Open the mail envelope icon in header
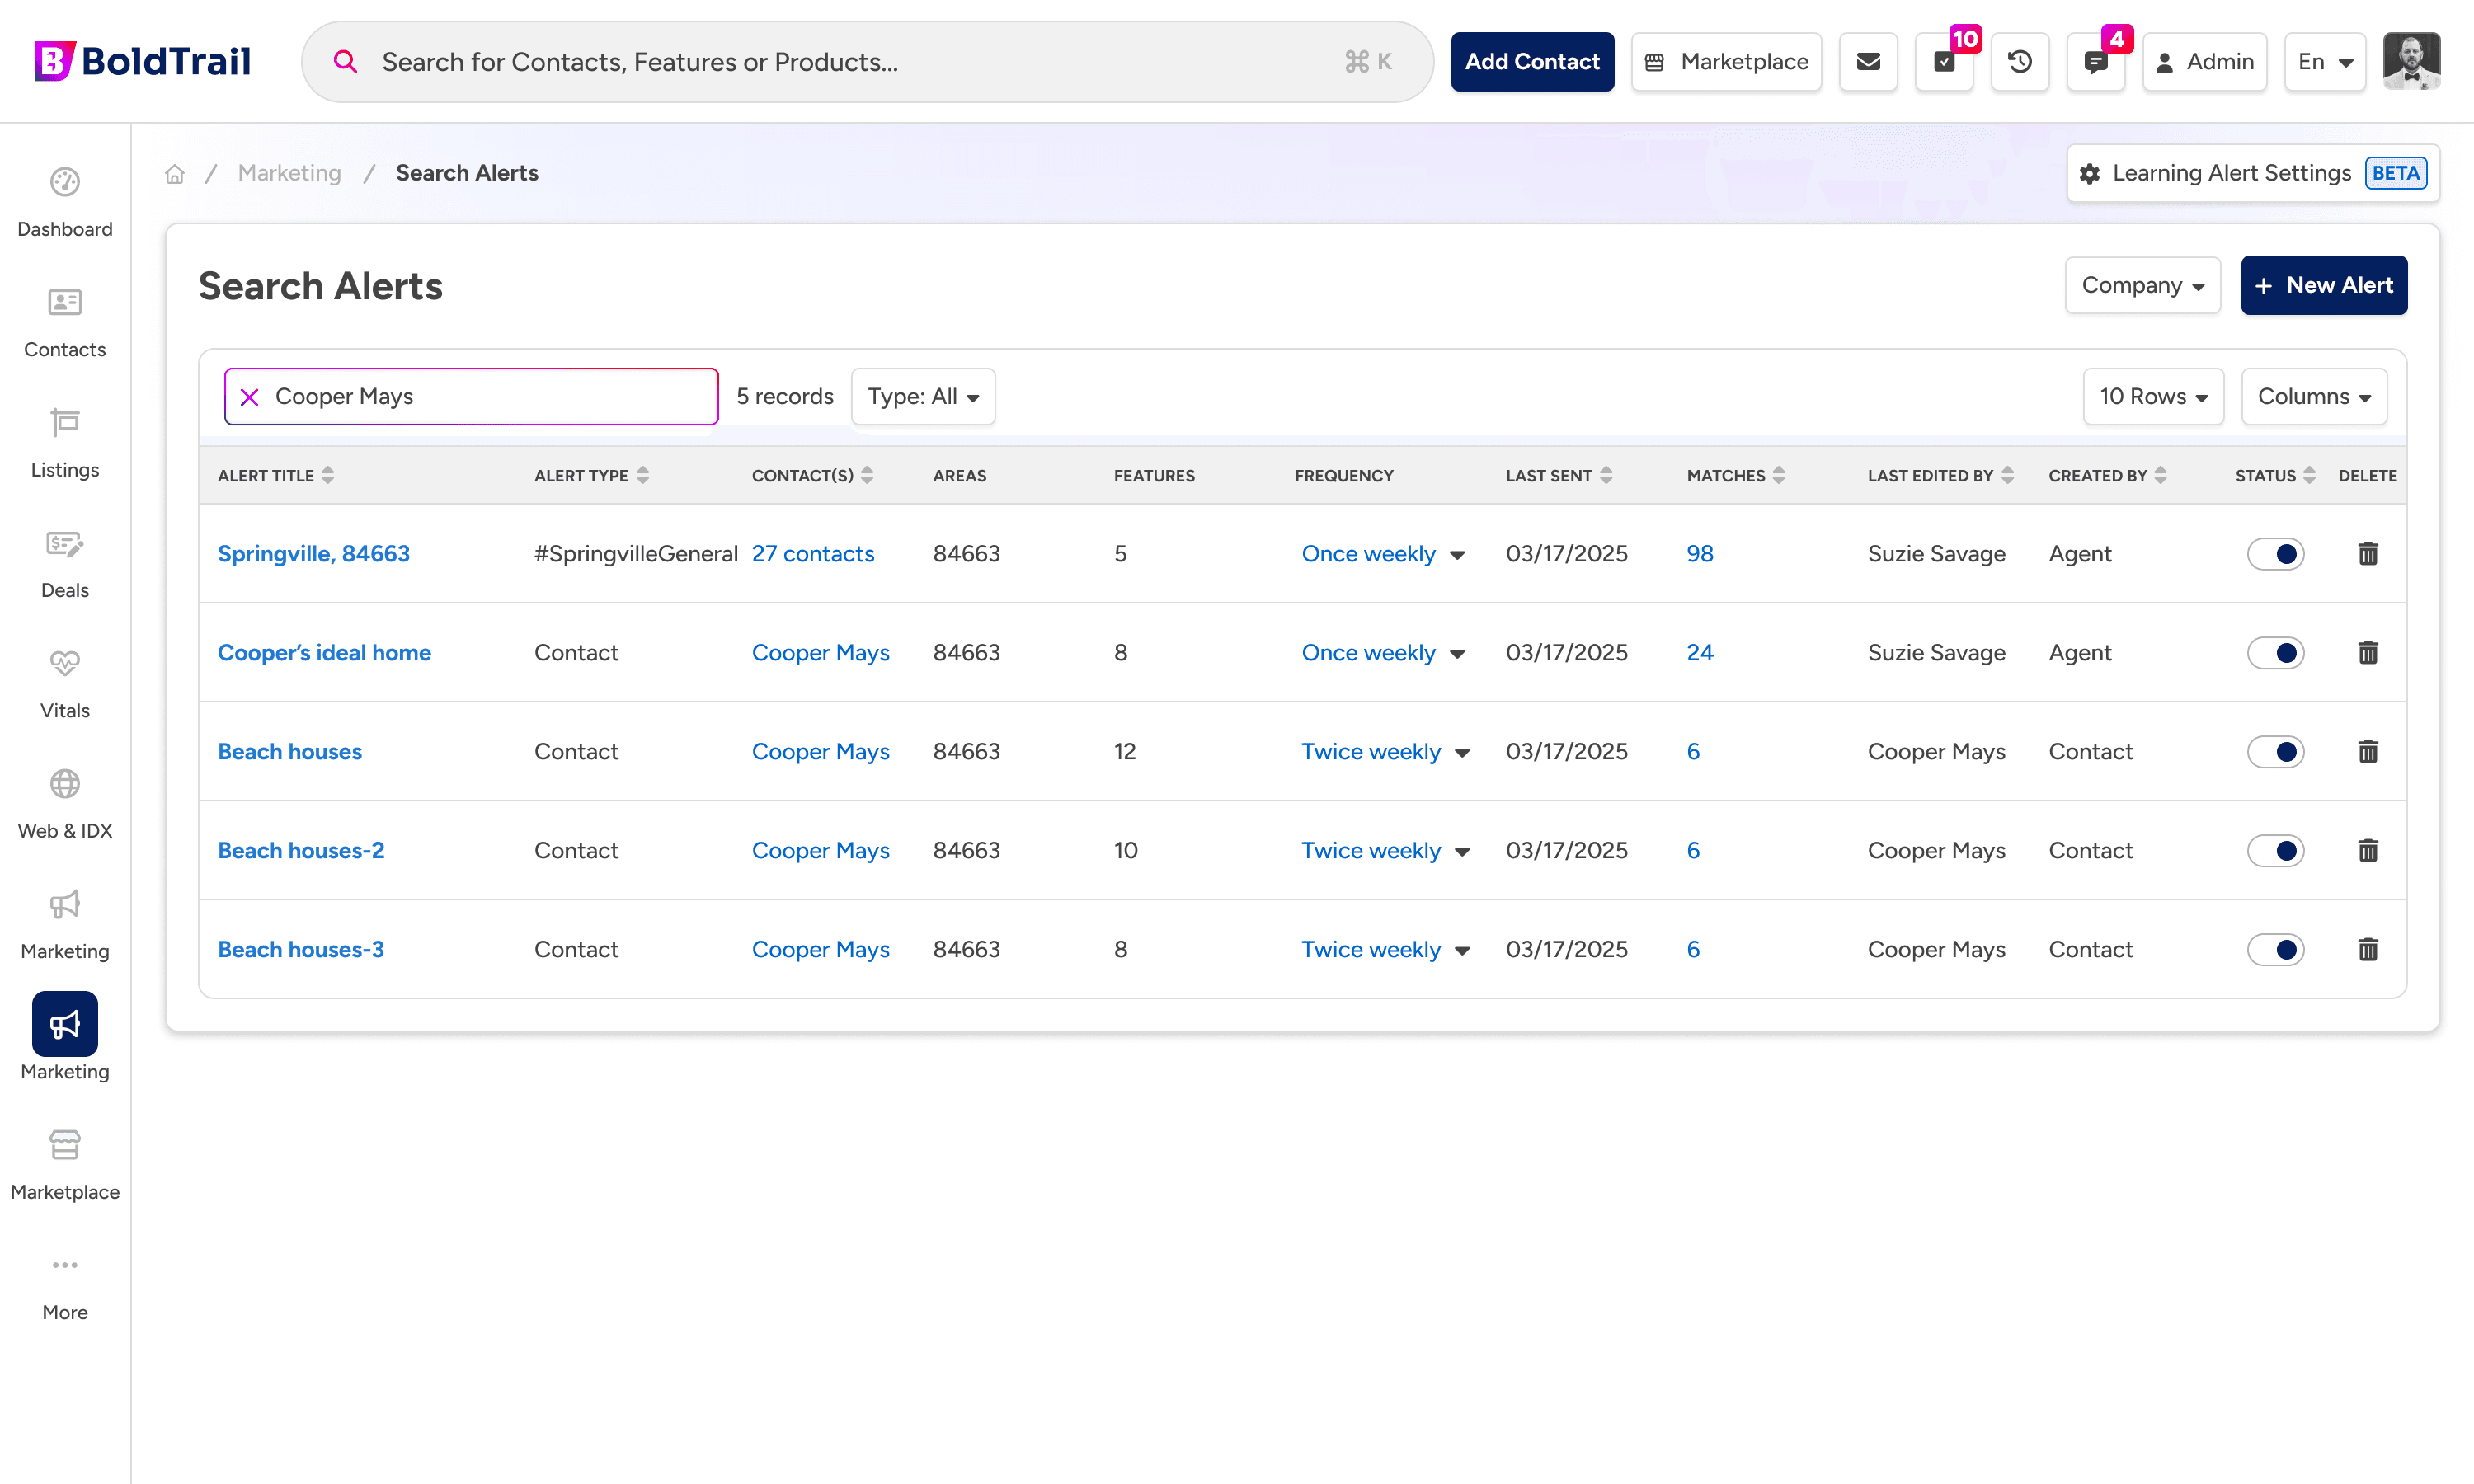Viewport: 2474px width, 1484px height. [1868, 62]
